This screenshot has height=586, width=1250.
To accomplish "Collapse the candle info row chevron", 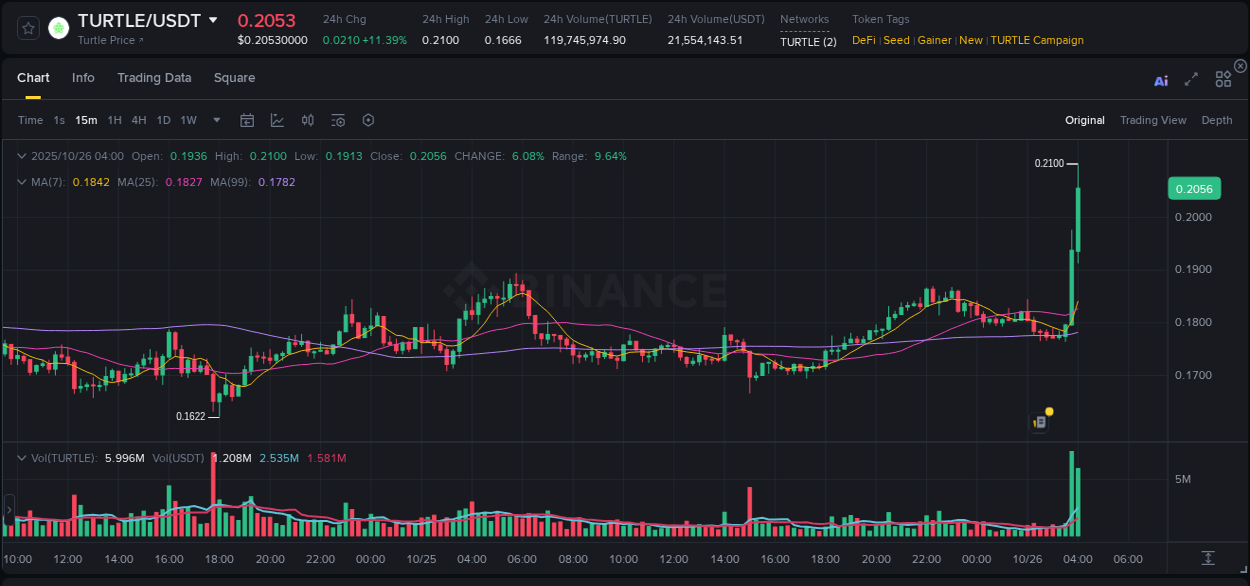I will coord(22,156).
